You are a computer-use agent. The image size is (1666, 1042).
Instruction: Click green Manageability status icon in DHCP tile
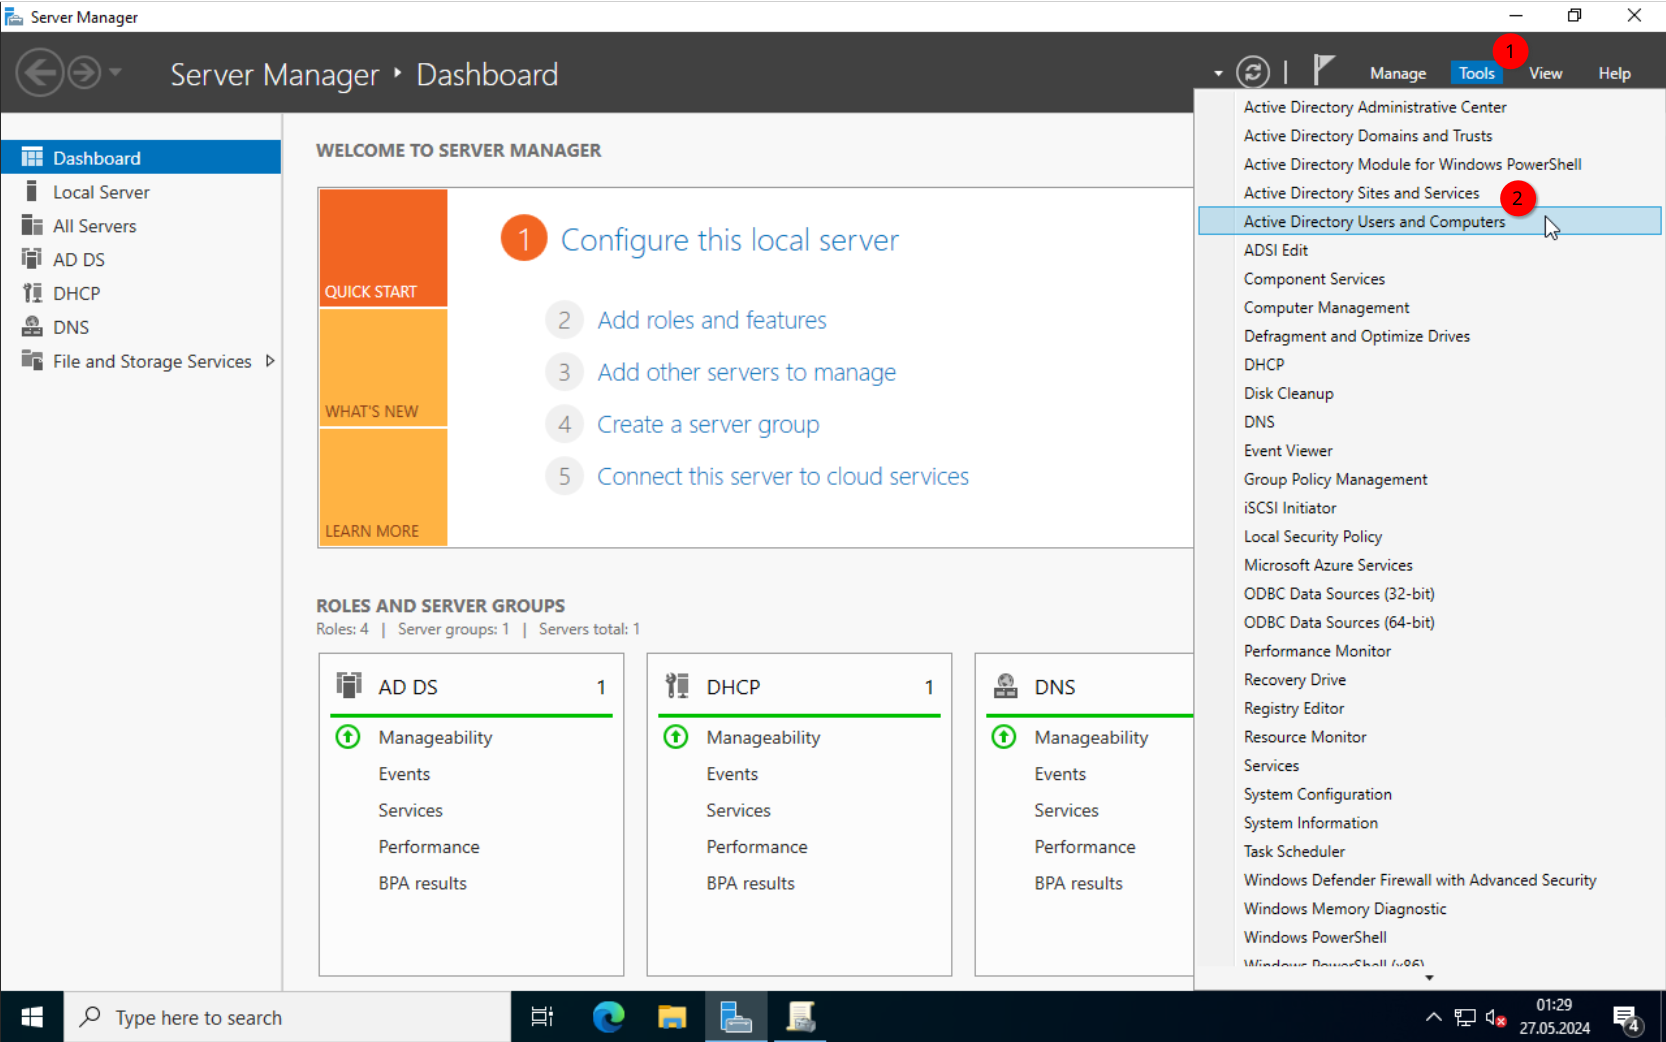[676, 737]
